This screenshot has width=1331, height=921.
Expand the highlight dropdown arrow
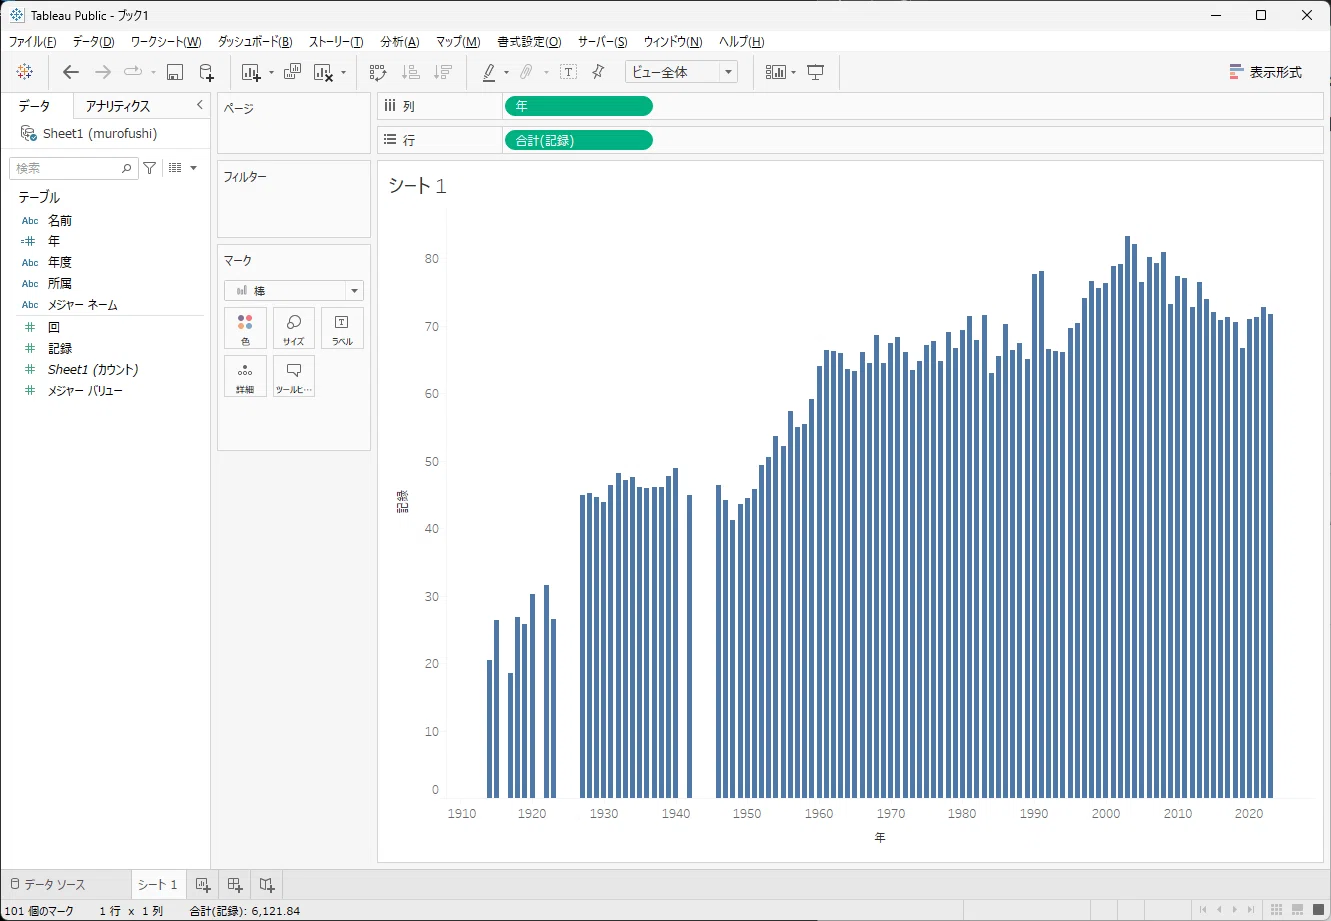[x=506, y=73]
